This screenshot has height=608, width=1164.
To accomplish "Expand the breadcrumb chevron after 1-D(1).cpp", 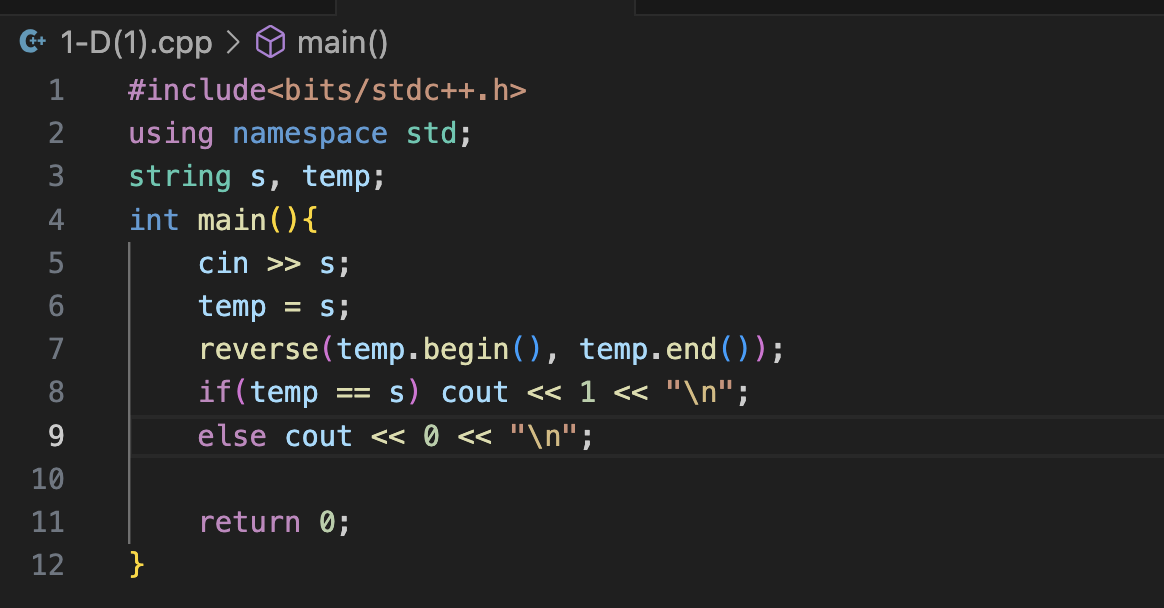I will 233,42.
